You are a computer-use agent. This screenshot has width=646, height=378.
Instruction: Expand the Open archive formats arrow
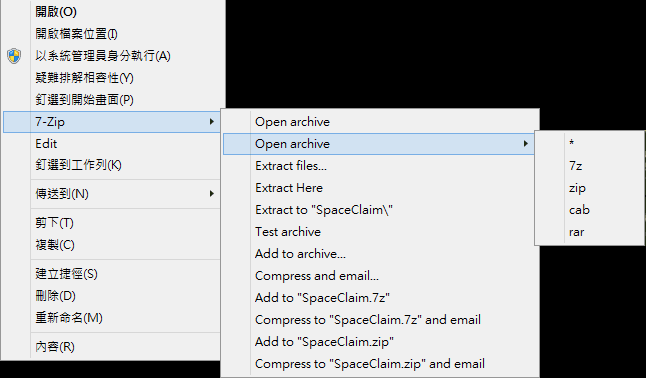point(525,144)
